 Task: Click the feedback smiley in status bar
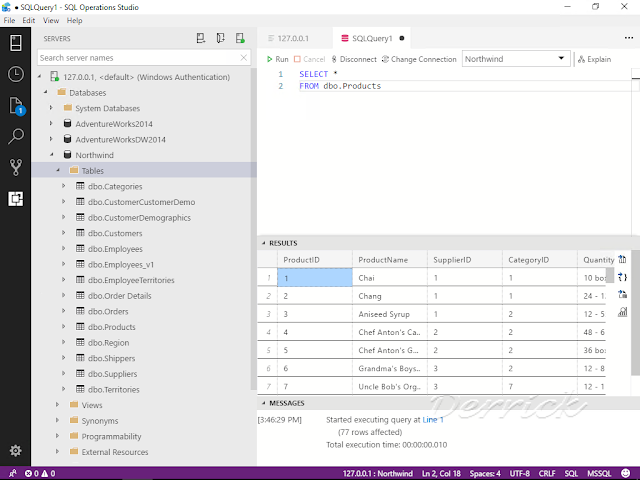tap(625, 473)
